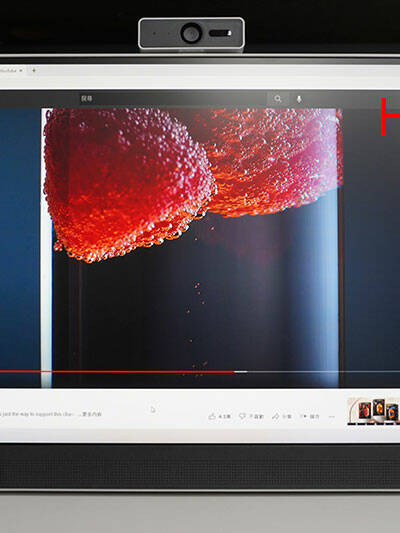This screenshot has width=400, height=533.
Task: Expand the description via 更多內容 link
Action: (92, 414)
